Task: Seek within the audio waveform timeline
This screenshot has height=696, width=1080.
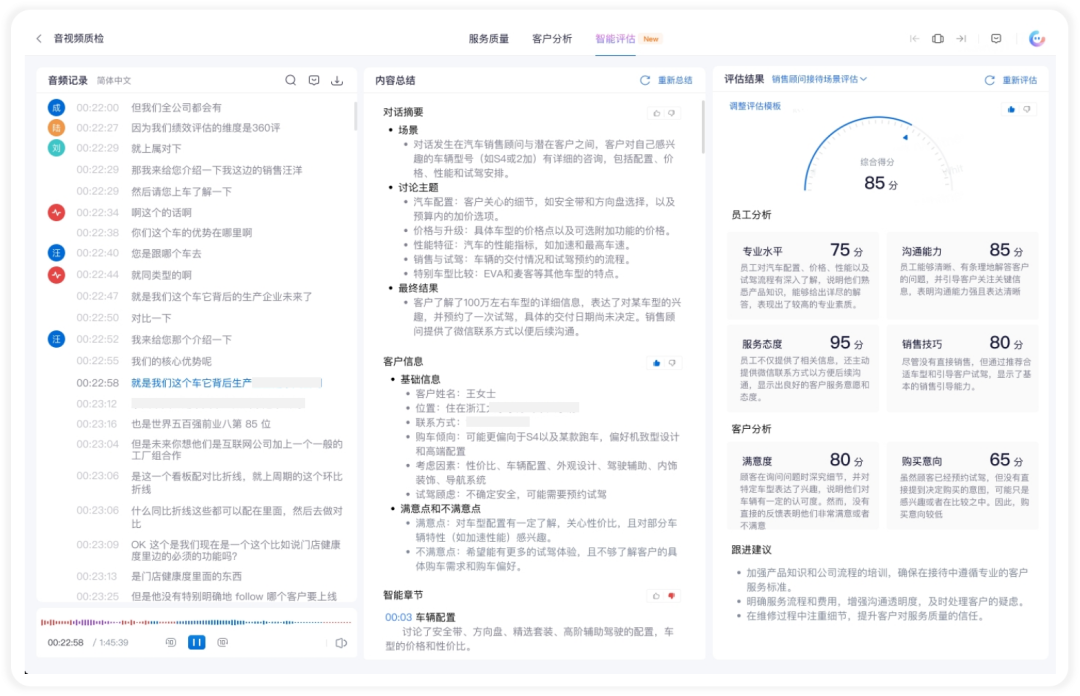Action: (x=196, y=622)
